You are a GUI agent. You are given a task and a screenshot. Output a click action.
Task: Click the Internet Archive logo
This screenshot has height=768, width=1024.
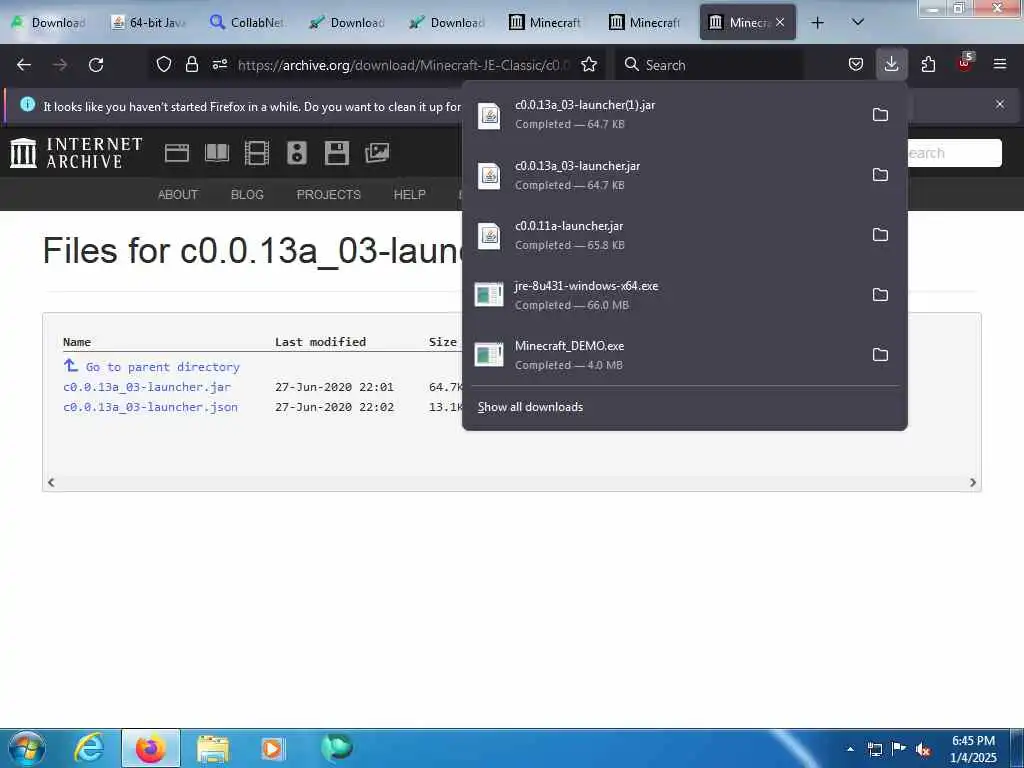pyautogui.click(x=76, y=153)
